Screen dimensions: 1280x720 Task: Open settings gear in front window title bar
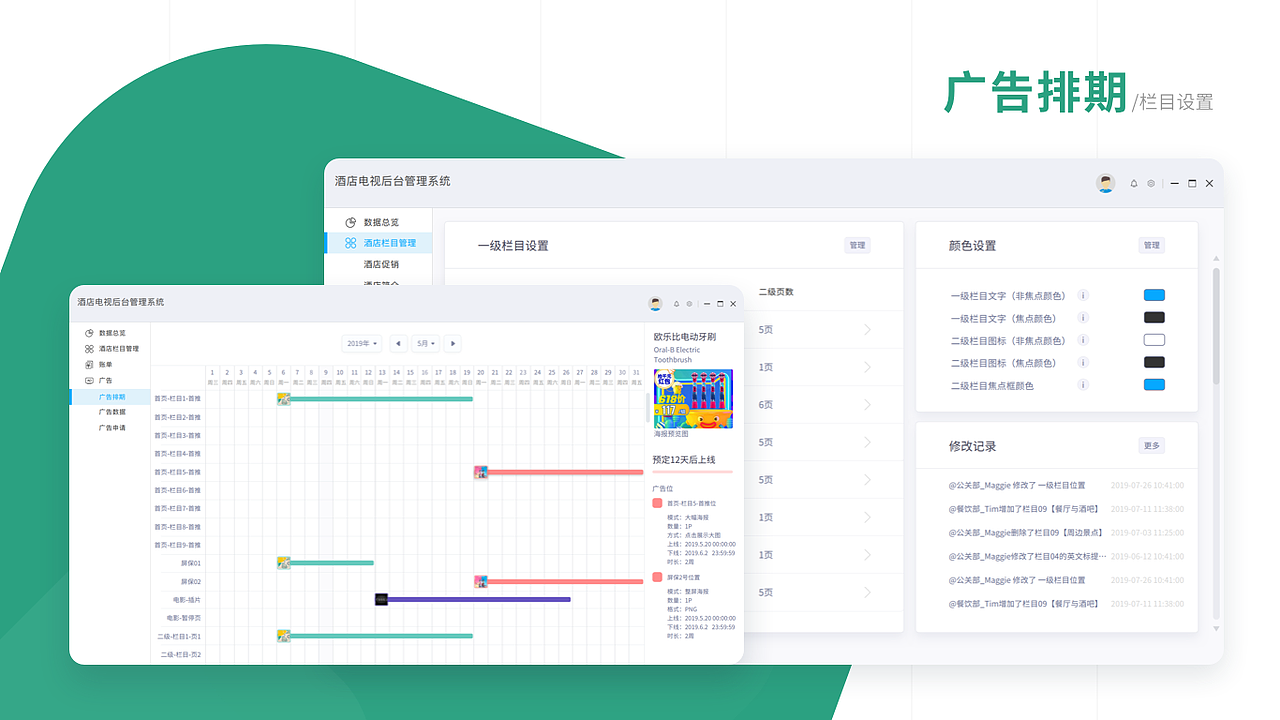pos(689,304)
